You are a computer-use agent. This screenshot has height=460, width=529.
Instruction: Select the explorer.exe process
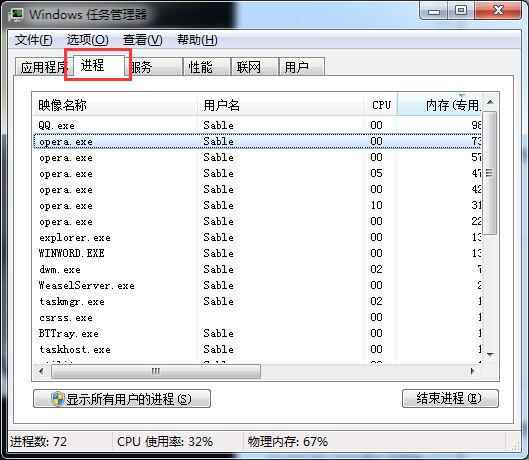pos(257,238)
